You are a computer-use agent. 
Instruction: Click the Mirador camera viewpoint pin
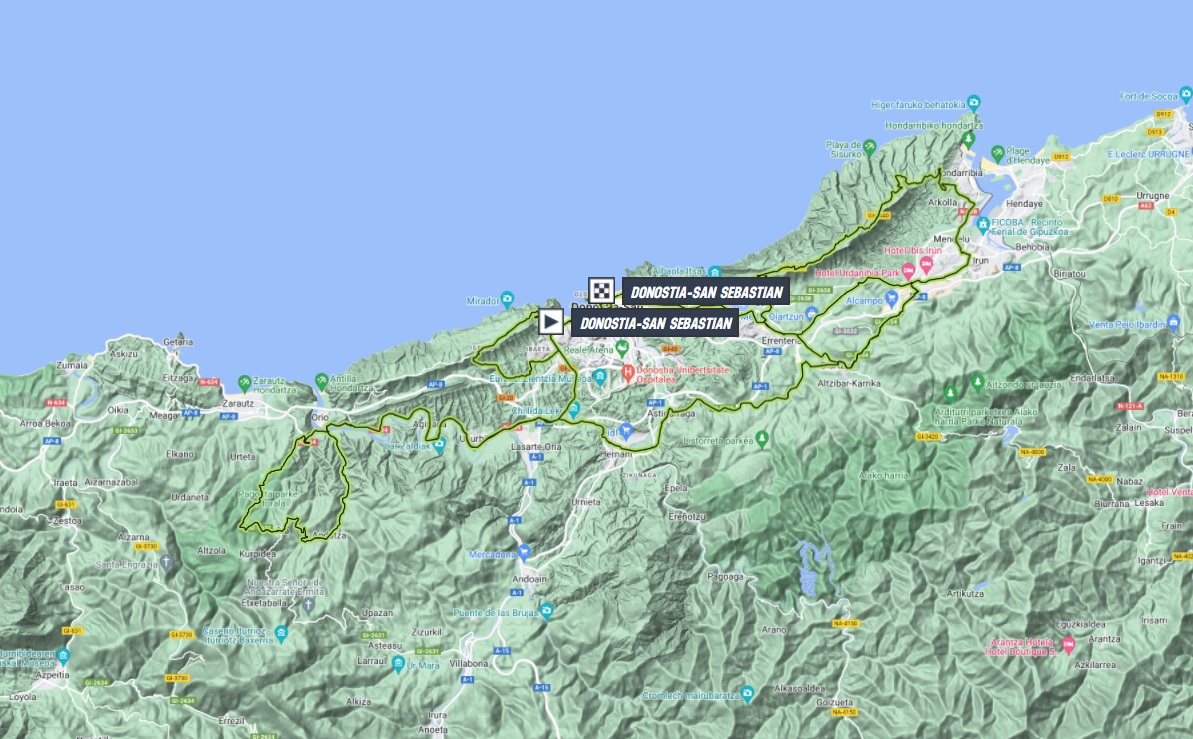(508, 298)
